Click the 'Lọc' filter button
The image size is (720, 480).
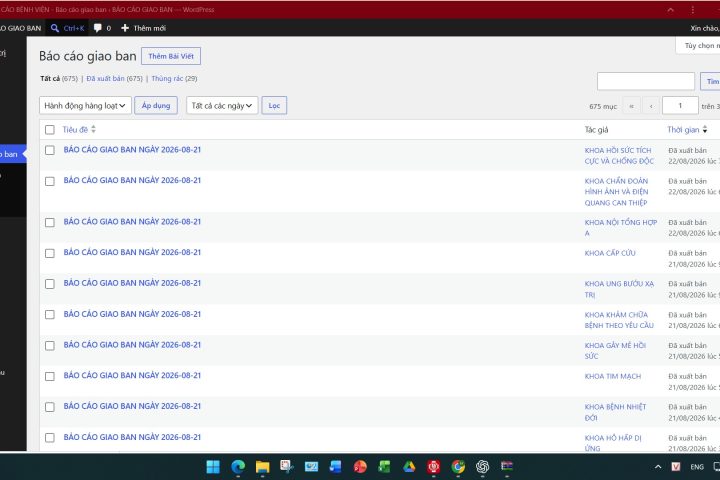pos(274,106)
